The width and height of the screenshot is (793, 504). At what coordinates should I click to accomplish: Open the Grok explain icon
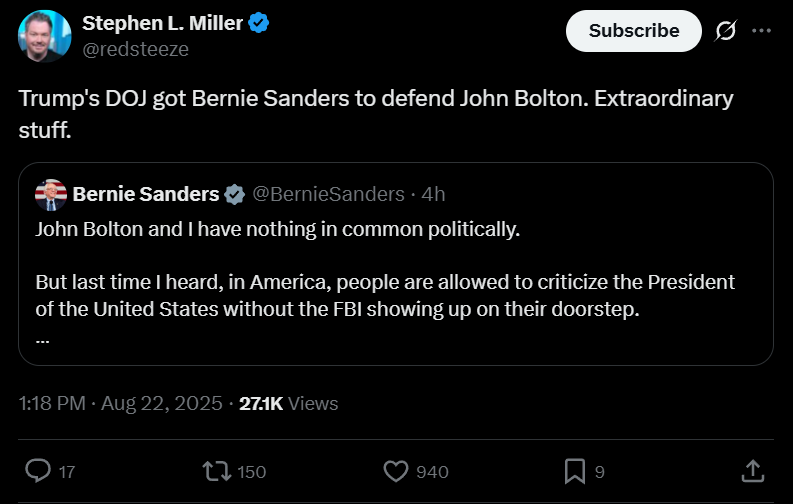[726, 31]
